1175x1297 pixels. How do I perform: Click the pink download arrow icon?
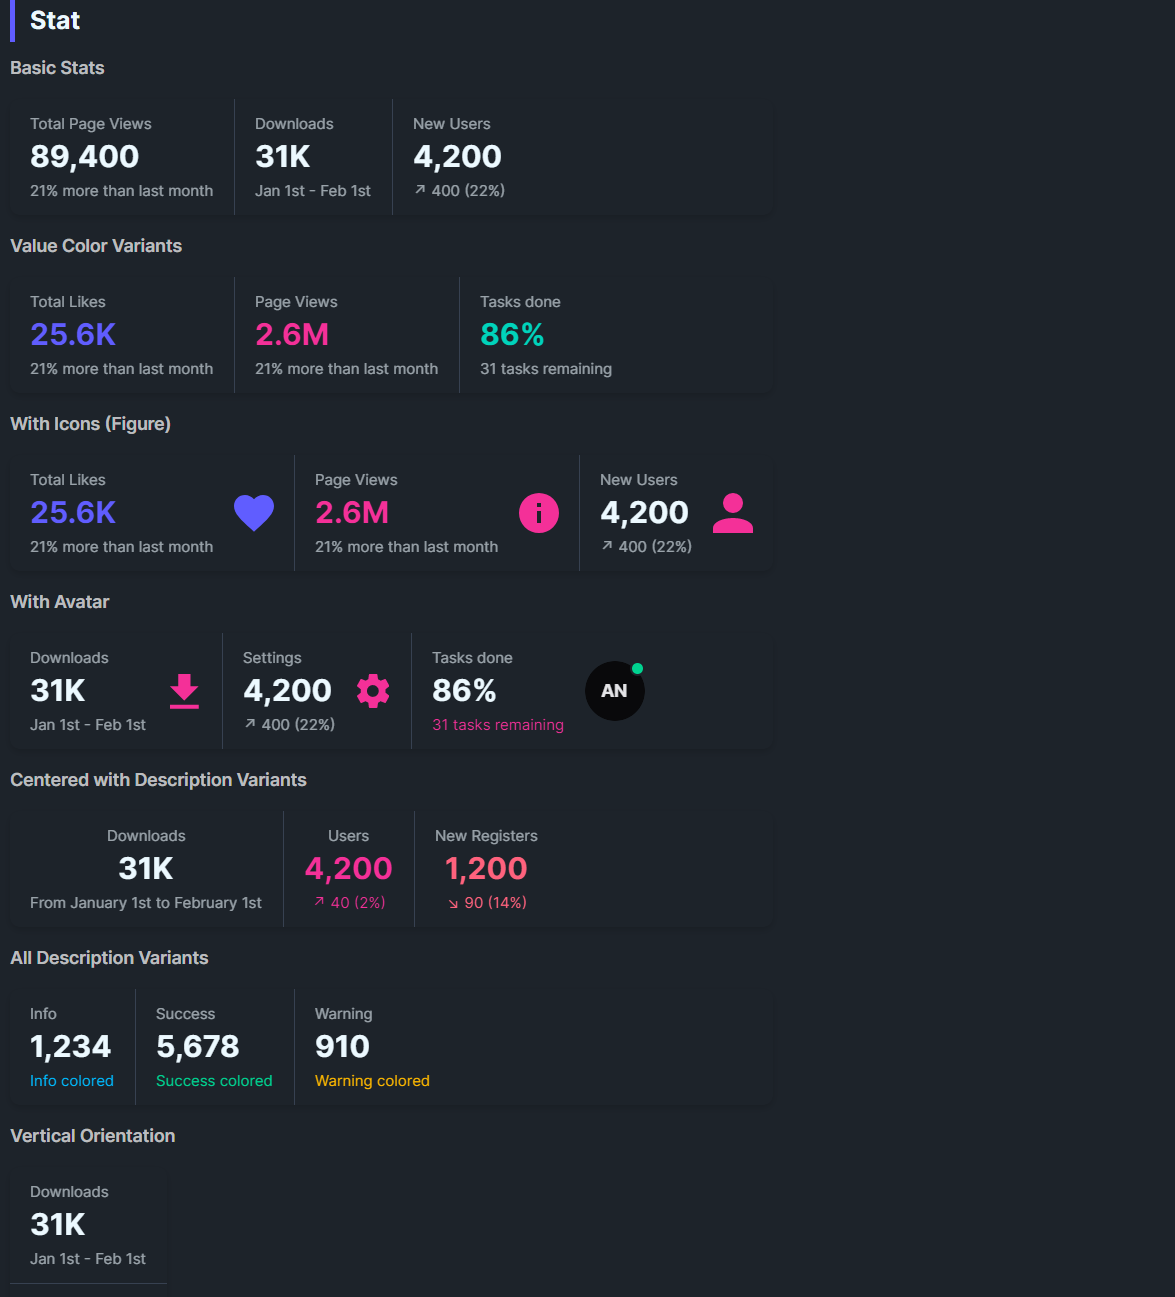pos(184,691)
